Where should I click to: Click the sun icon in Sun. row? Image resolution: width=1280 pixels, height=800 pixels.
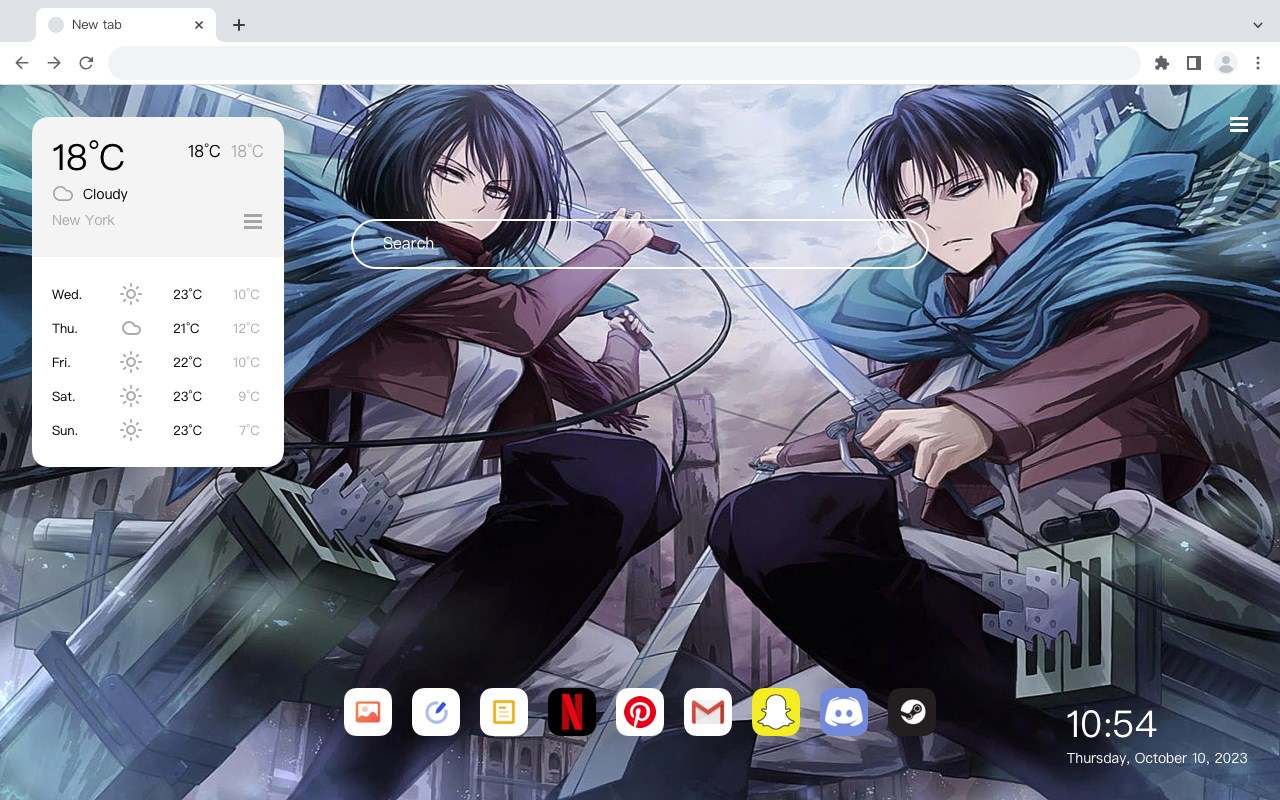131,430
